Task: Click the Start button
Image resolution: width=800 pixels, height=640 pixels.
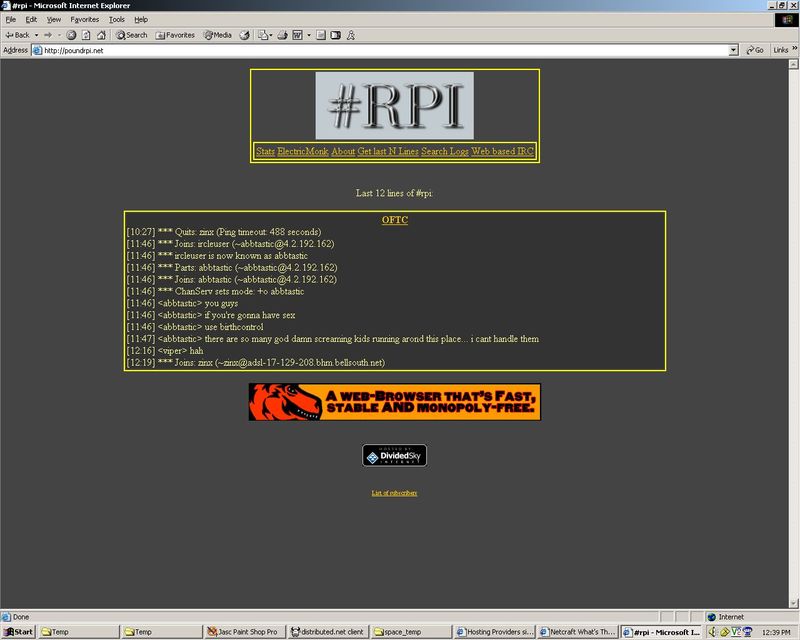Action: coord(18,632)
